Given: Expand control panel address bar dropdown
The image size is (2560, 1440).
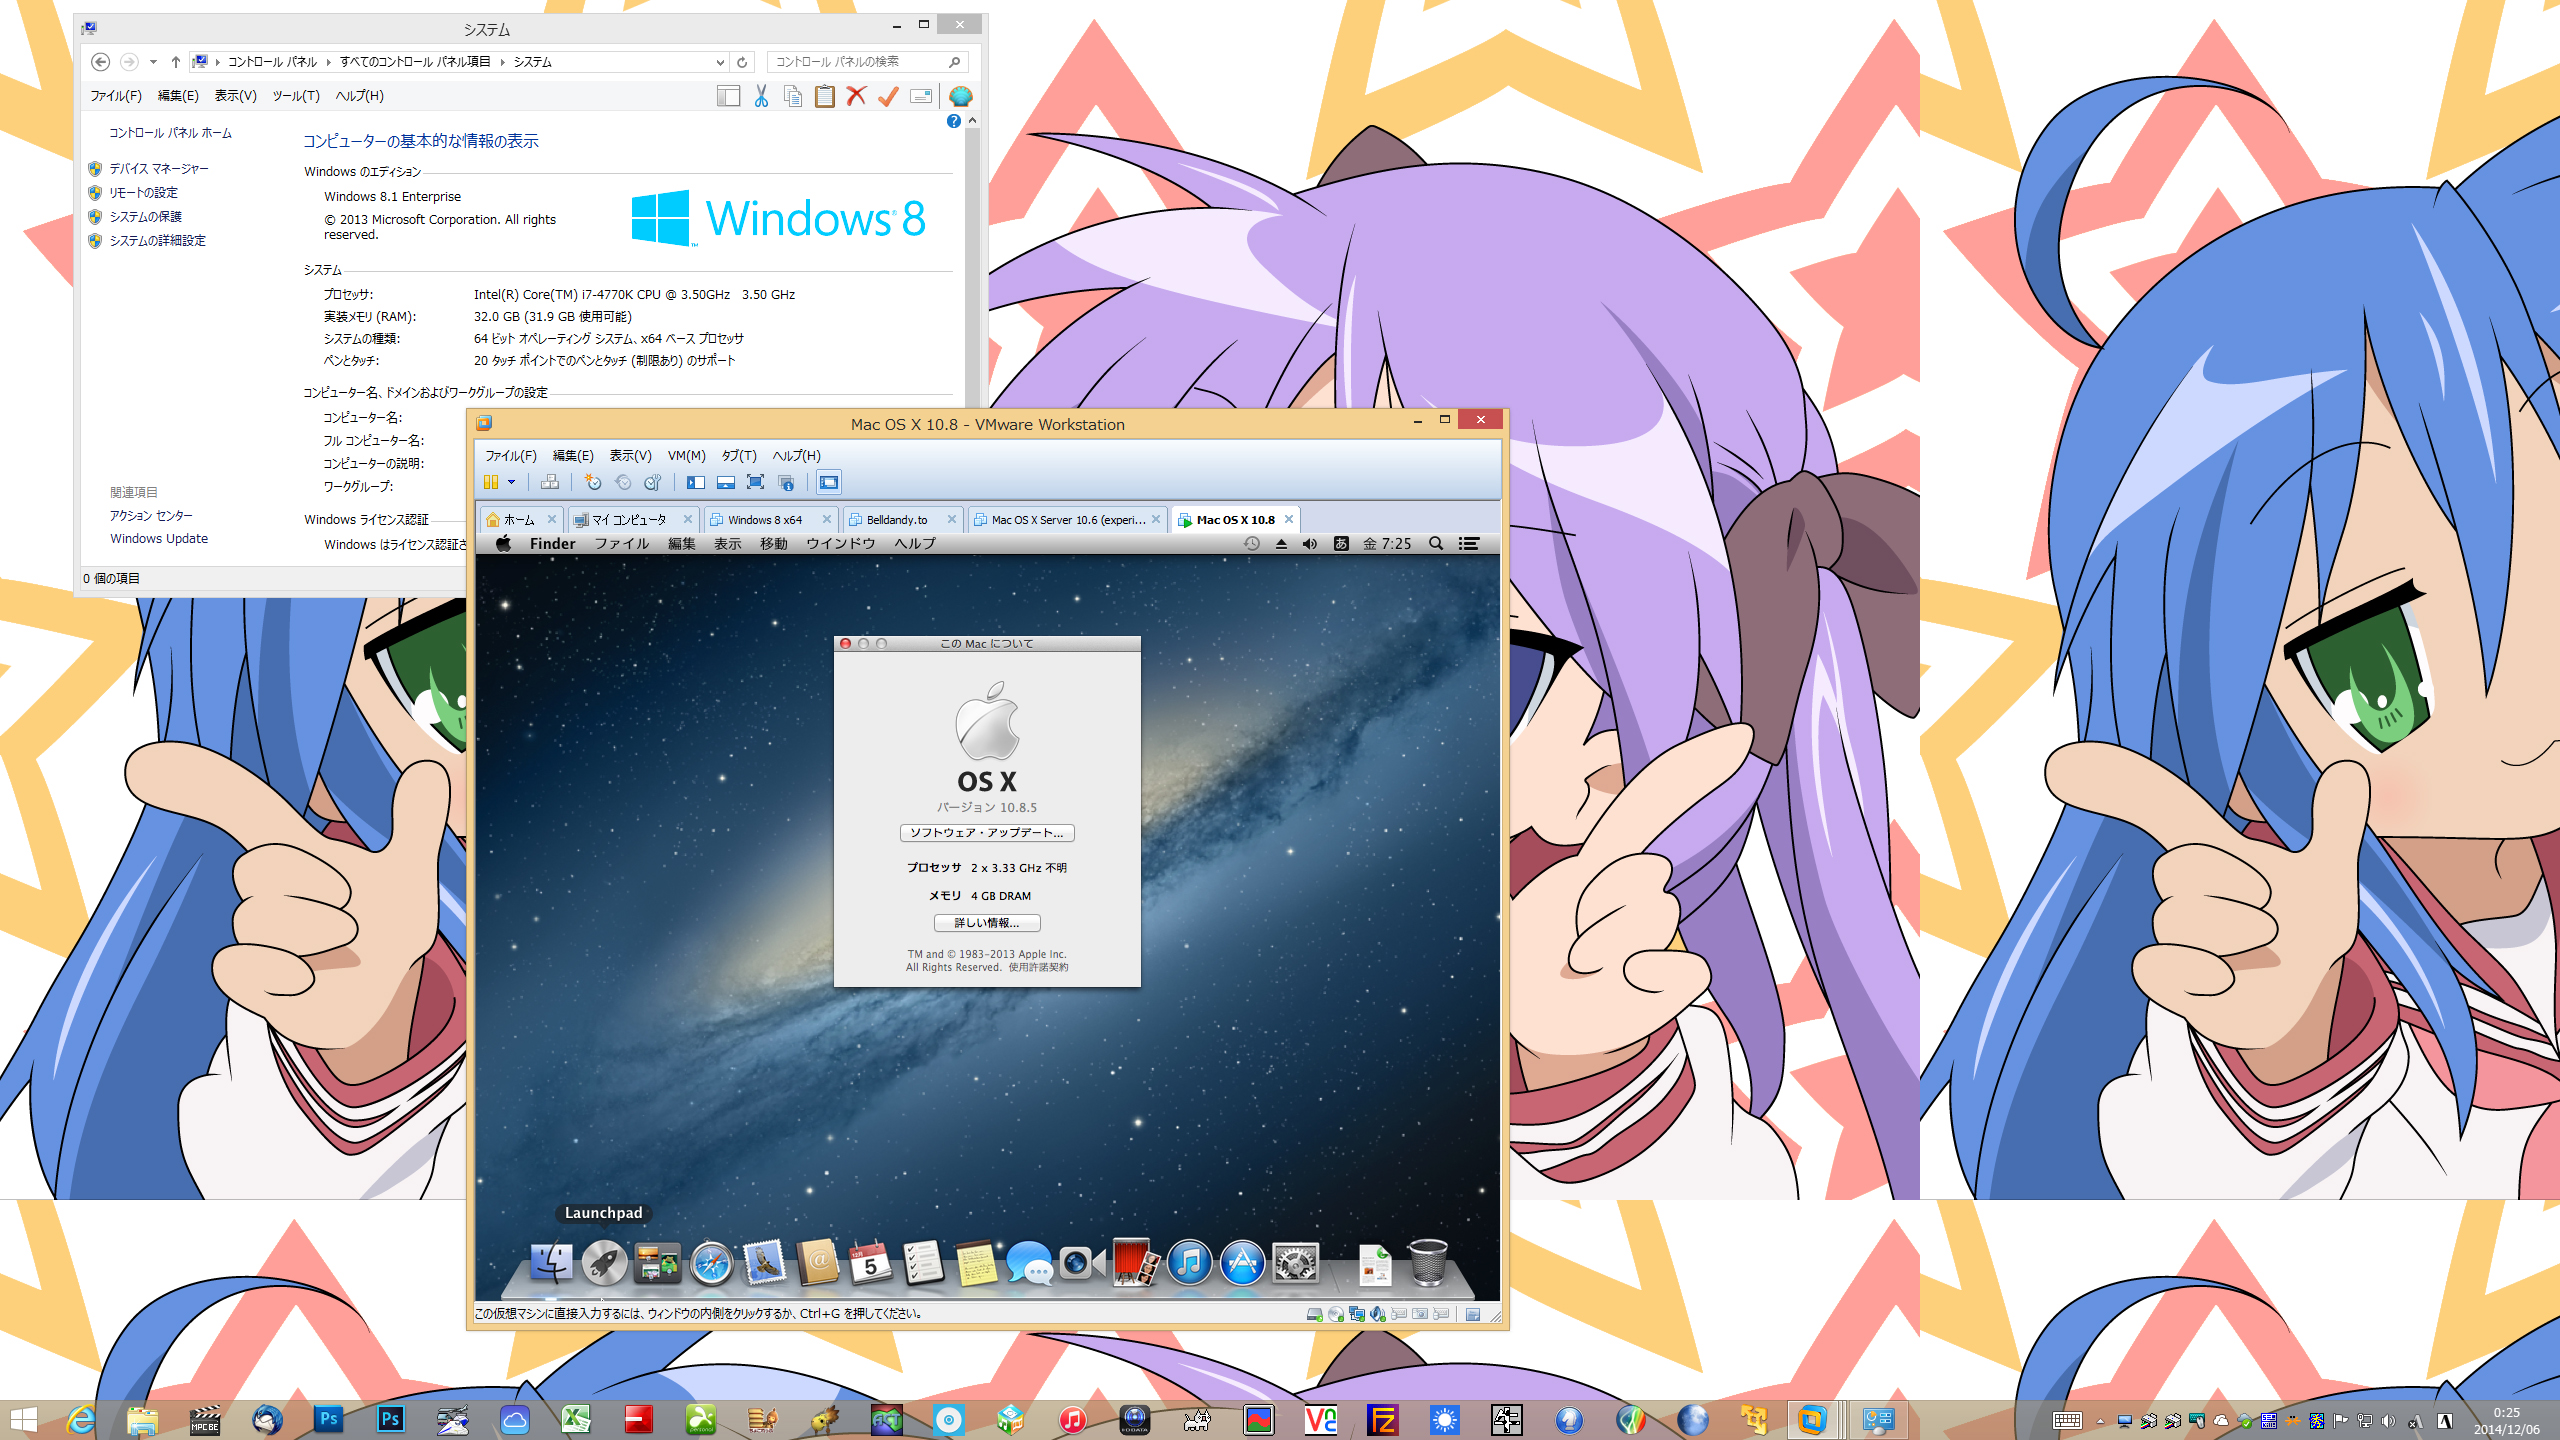Looking at the screenshot, I should [x=720, y=62].
